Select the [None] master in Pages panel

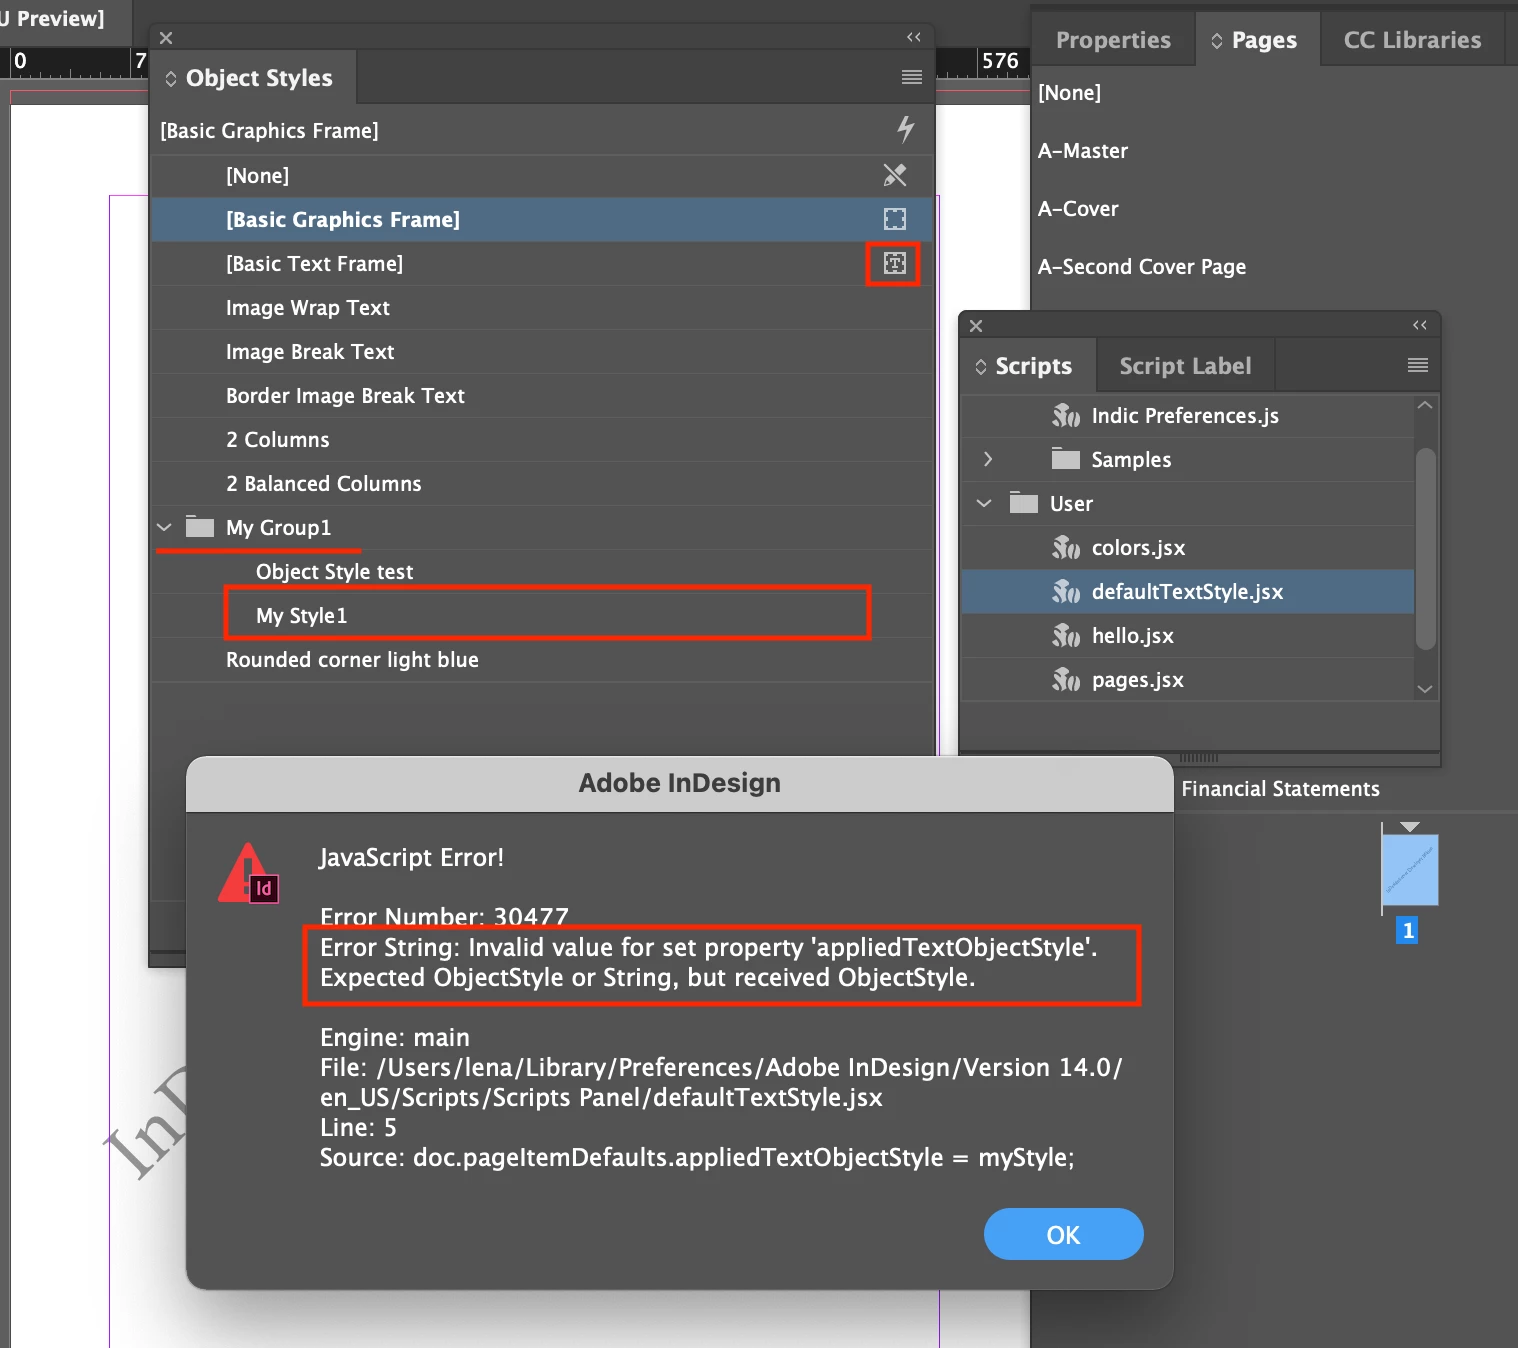point(1069,93)
